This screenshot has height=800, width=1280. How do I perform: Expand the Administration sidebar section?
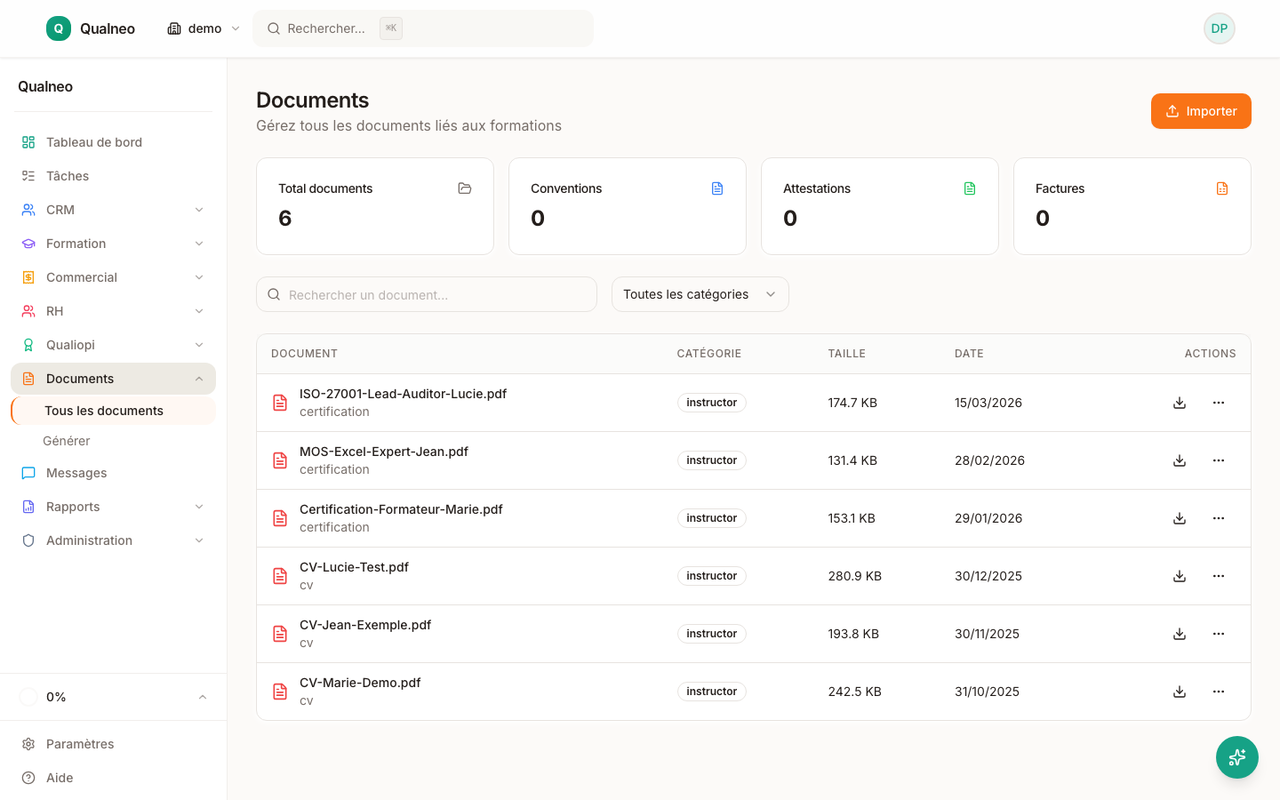(113, 541)
